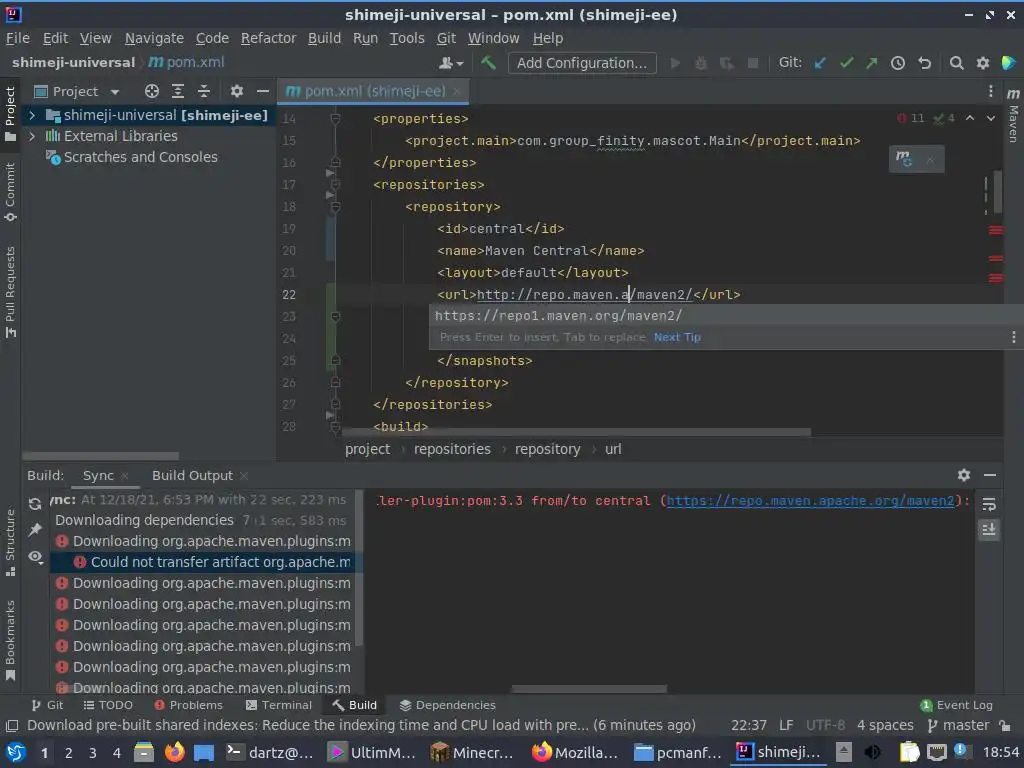Open the Event Log

pyautogui.click(x=957, y=705)
